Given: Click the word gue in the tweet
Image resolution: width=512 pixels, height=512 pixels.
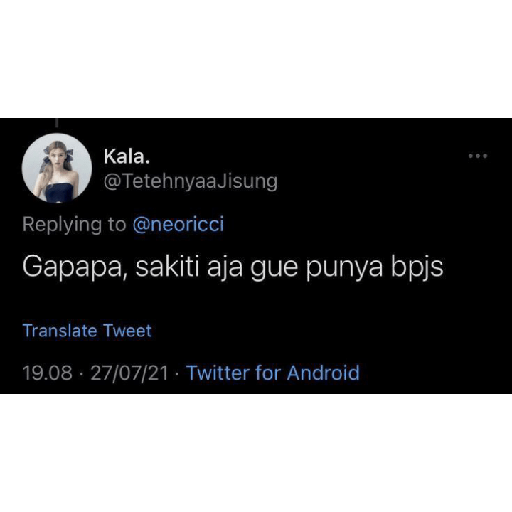Looking at the screenshot, I should click(x=274, y=269).
